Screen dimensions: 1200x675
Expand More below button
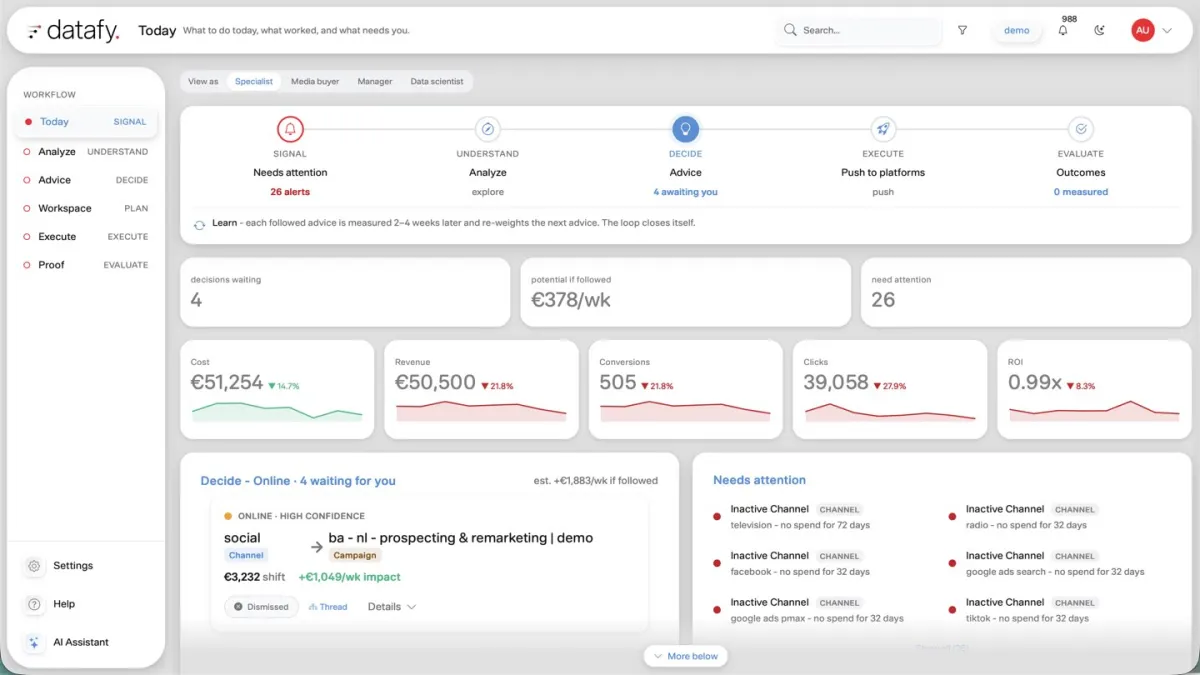point(686,656)
